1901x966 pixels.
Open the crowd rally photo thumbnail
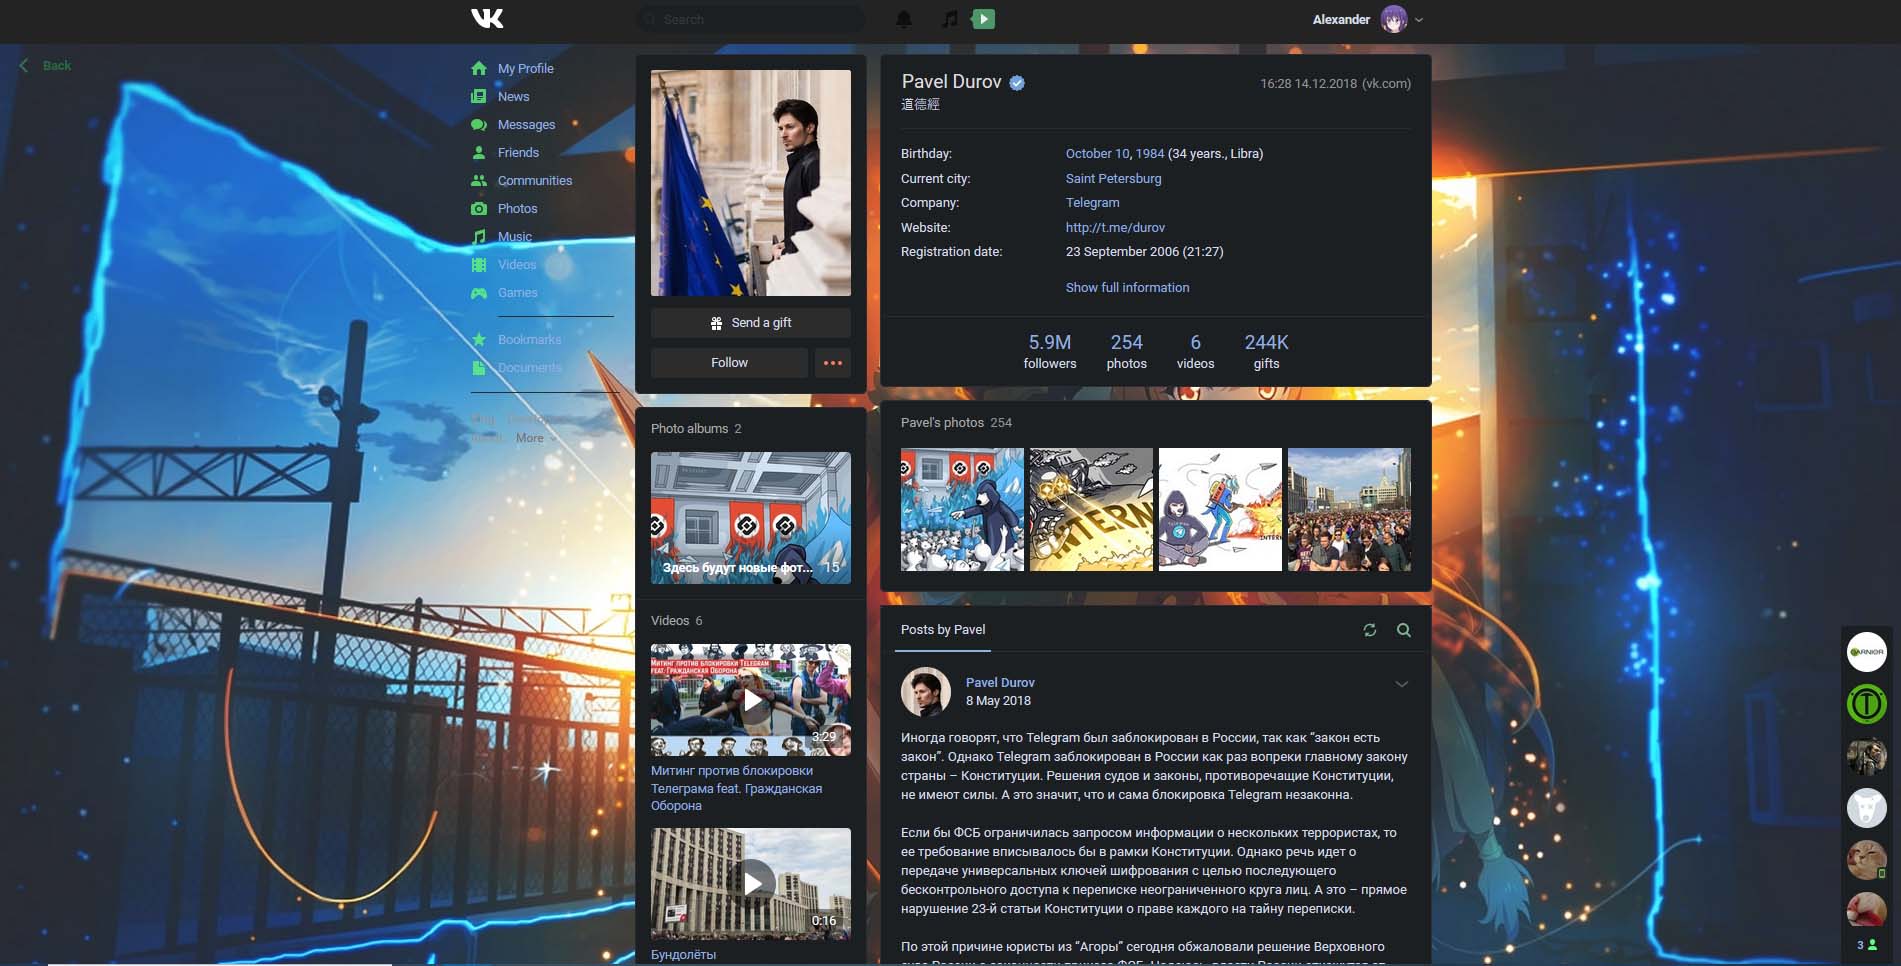pyautogui.click(x=1349, y=510)
